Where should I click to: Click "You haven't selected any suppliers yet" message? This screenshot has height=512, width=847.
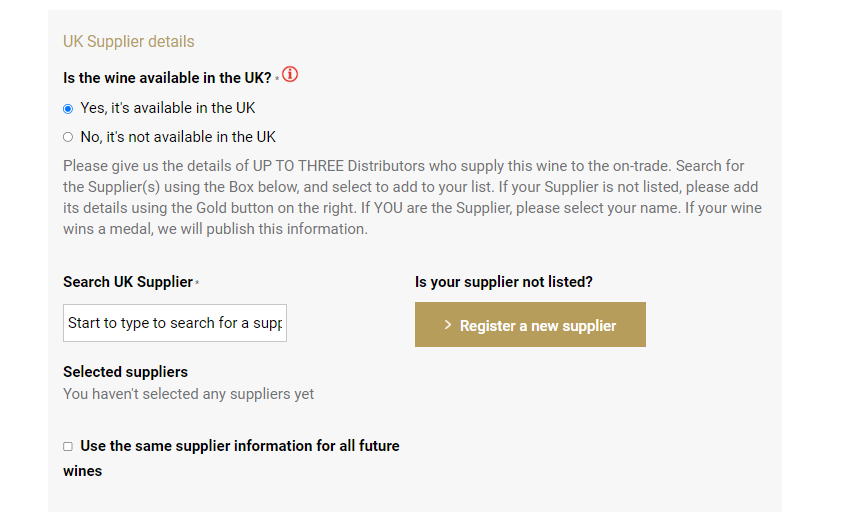point(189,394)
